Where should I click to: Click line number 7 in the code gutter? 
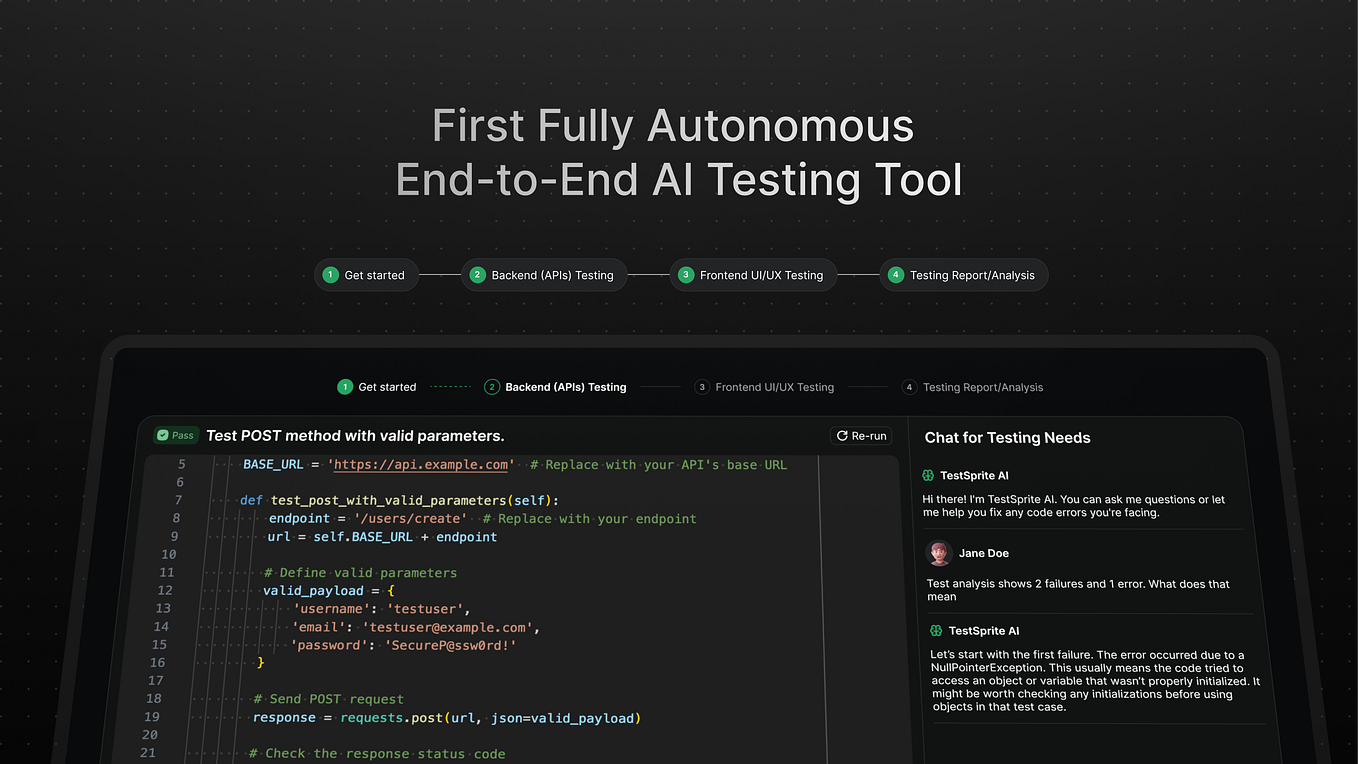pyautogui.click(x=178, y=500)
